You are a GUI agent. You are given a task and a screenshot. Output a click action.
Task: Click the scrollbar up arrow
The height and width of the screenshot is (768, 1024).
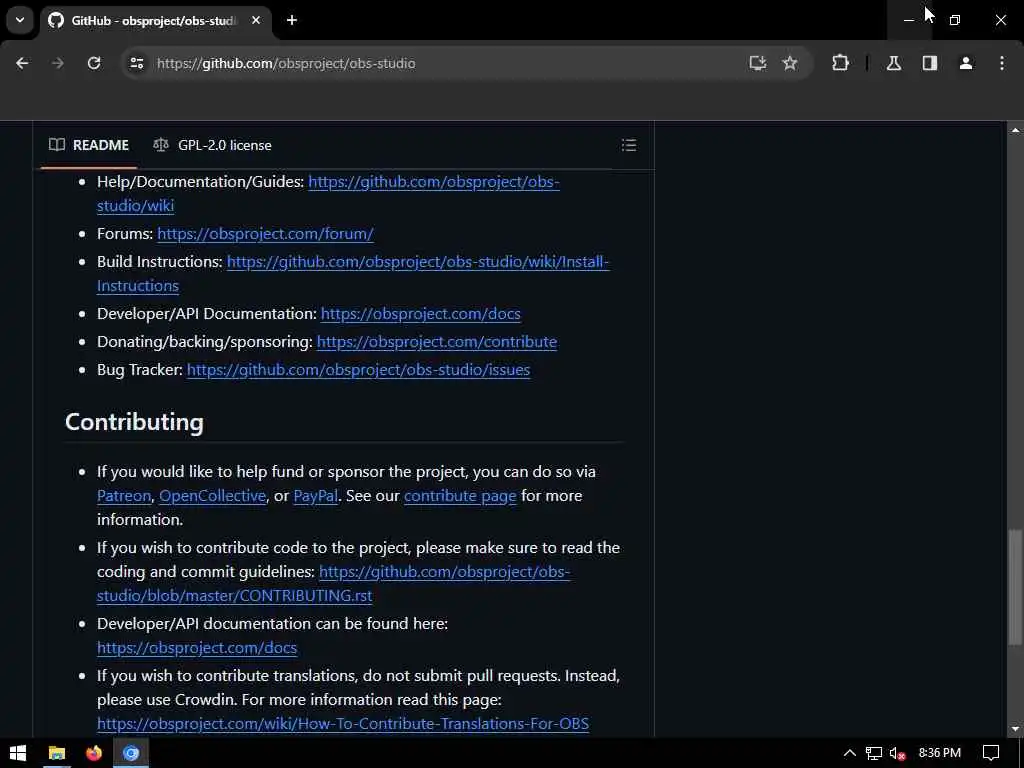click(1015, 130)
